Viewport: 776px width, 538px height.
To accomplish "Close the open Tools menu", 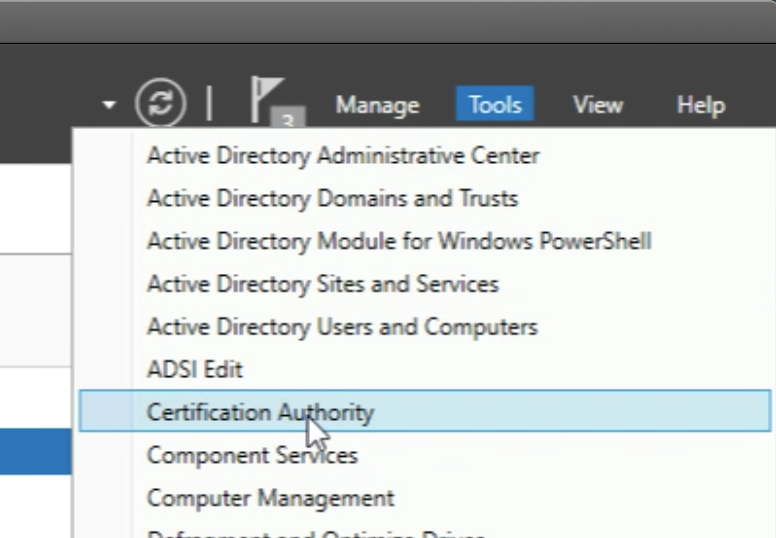I will 495,105.
